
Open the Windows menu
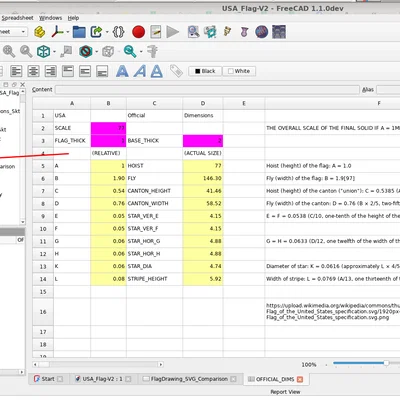click(x=50, y=18)
